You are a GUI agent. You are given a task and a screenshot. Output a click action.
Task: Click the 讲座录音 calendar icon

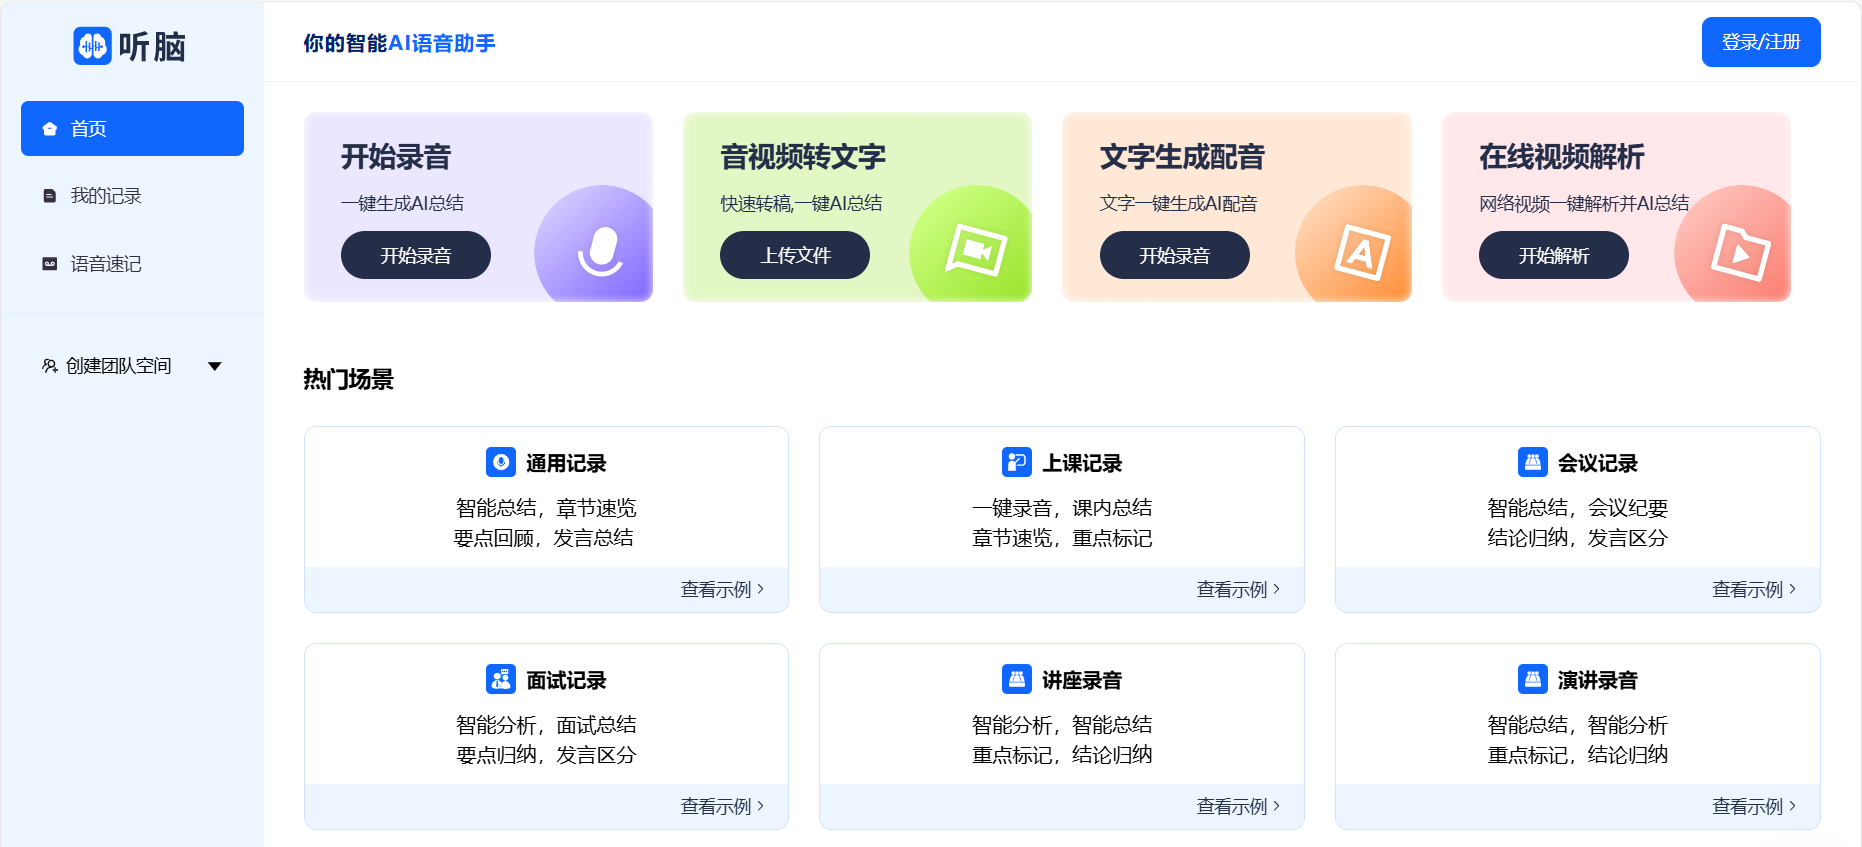coord(1015,679)
